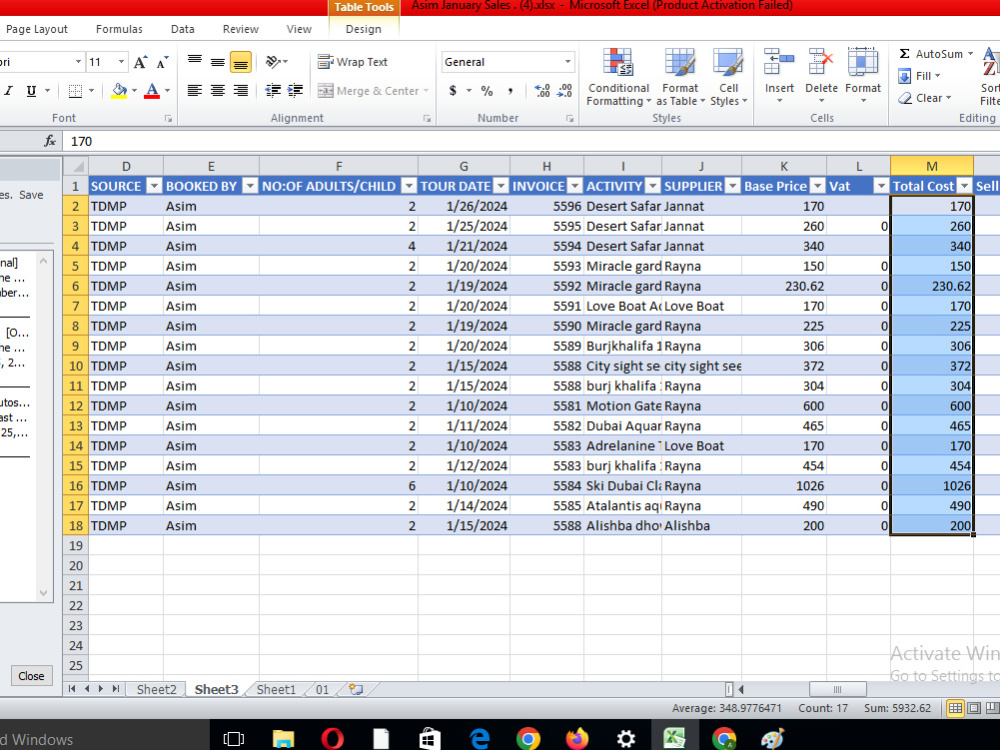
Task: Click the Insert cells icon
Action: coord(779,64)
